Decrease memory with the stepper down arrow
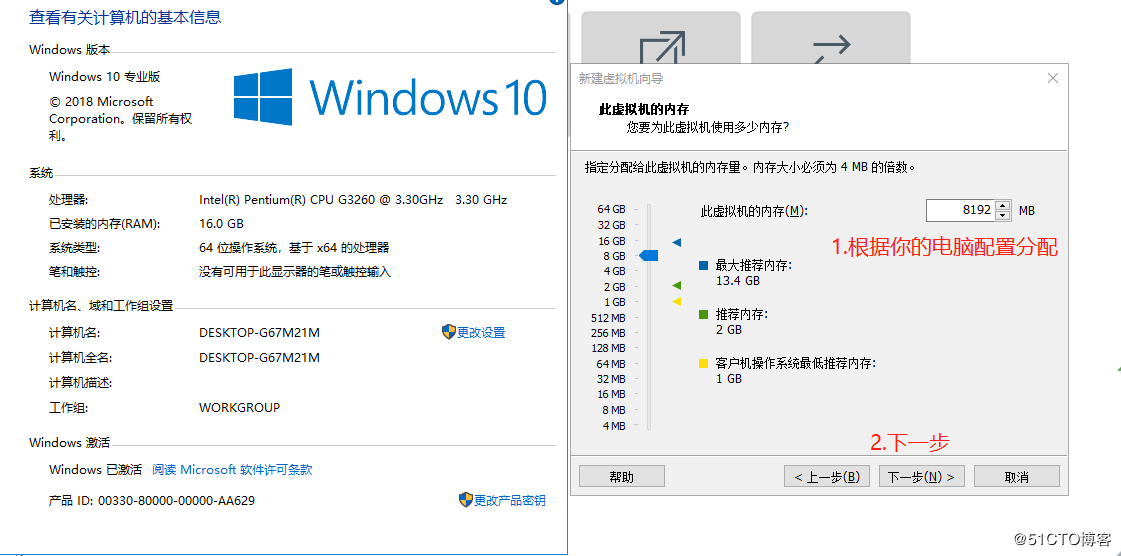This screenshot has width=1121, height=556. pyautogui.click(x=1003, y=215)
